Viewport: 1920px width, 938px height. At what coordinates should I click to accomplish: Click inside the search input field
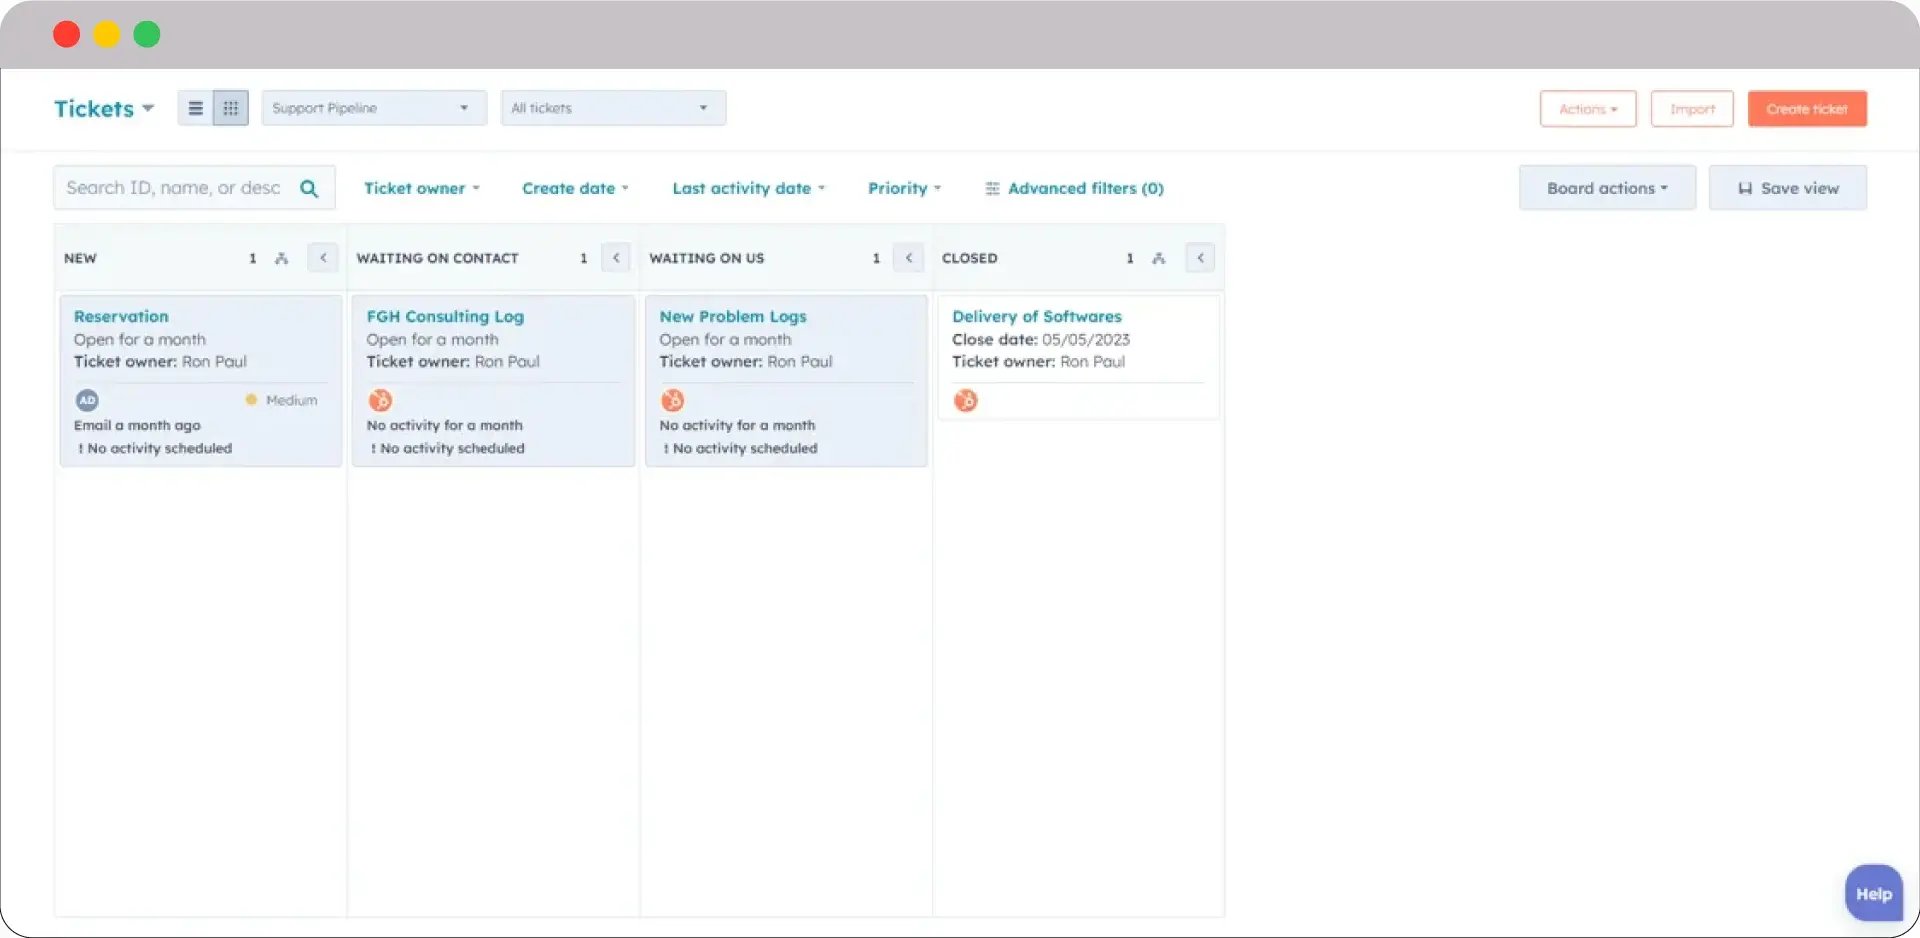[x=170, y=187]
